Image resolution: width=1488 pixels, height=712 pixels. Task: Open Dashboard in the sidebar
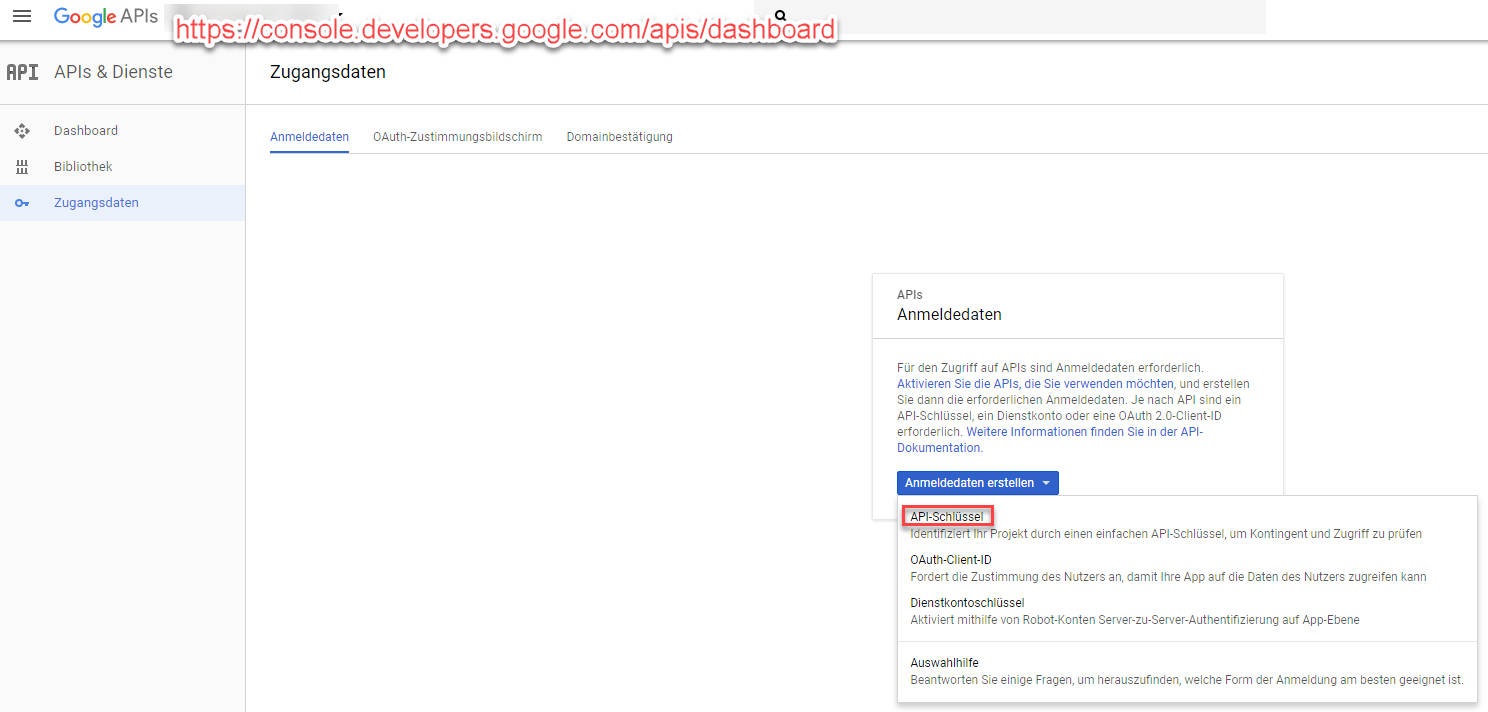click(x=122, y=131)
